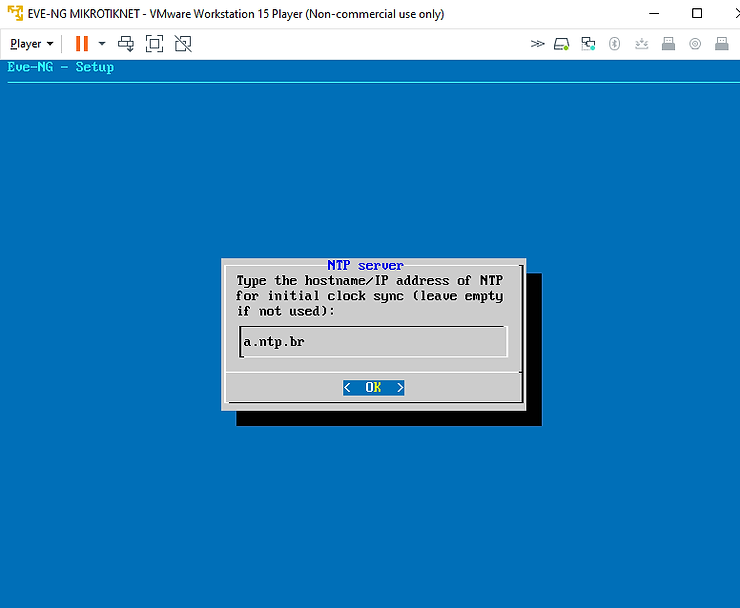Viewport: 740px width, 608px height.
Task: Send Ctrl+Alt+Del to the virtual machine
Action: click(126, 44)
